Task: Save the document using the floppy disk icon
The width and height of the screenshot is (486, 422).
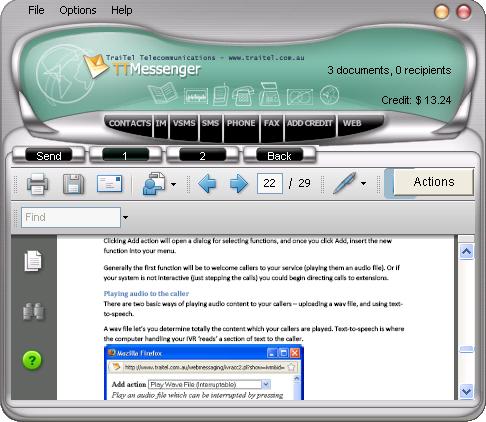Action: coord(73,184)
